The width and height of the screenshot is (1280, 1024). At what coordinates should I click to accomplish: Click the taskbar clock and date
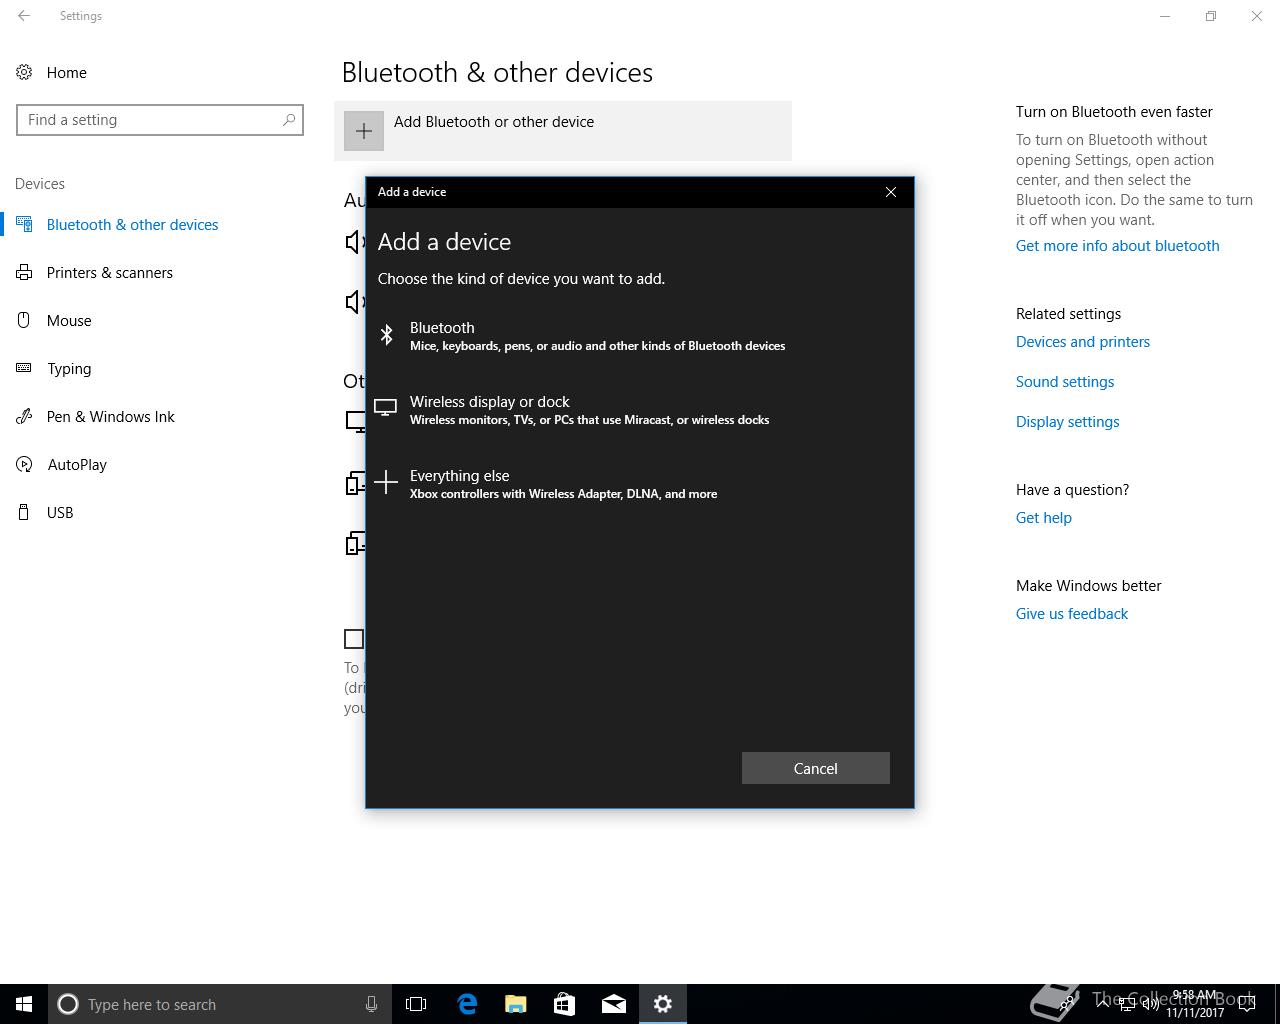[x=1195, y=1004]
